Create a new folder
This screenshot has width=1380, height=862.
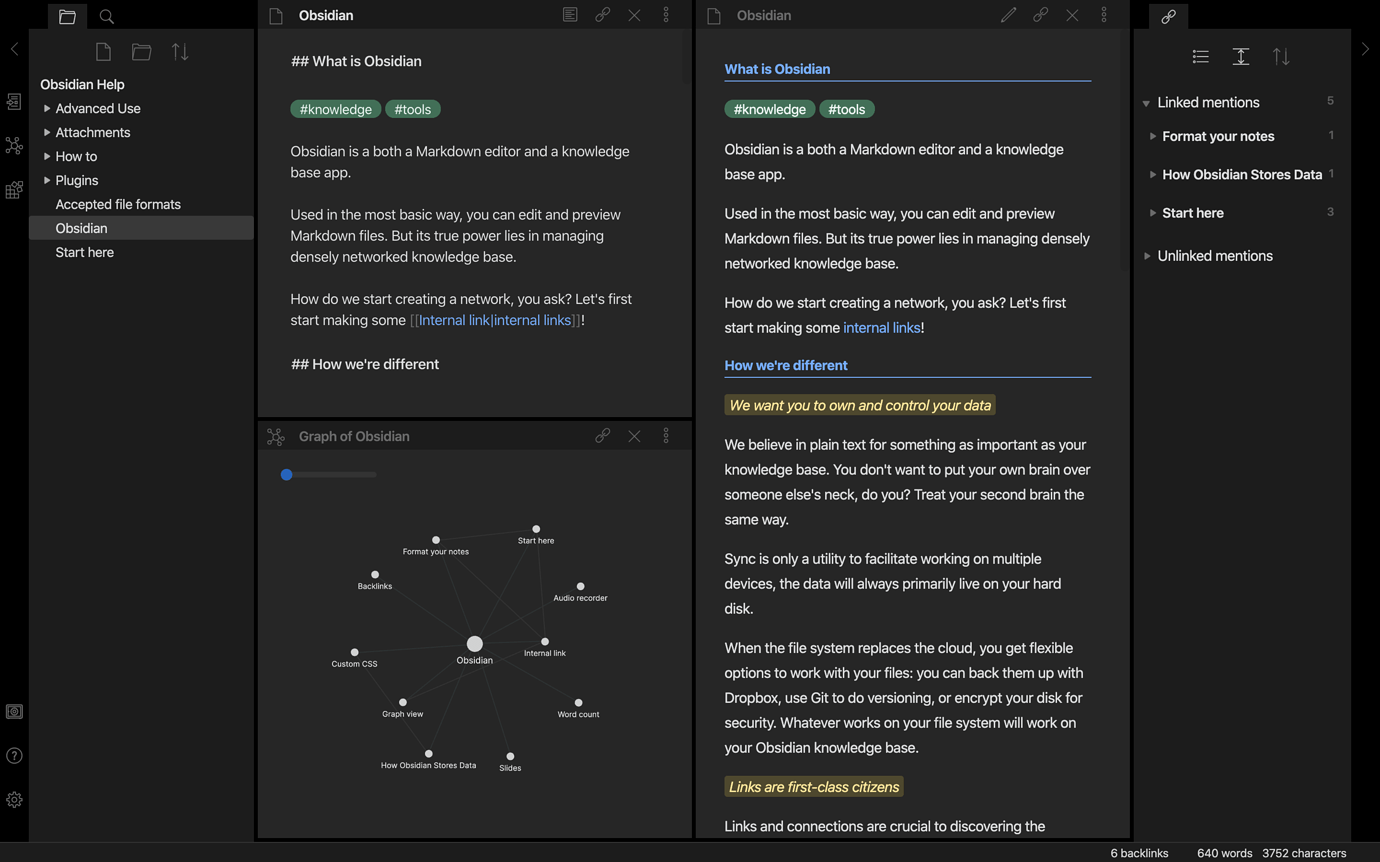[142, 52]
